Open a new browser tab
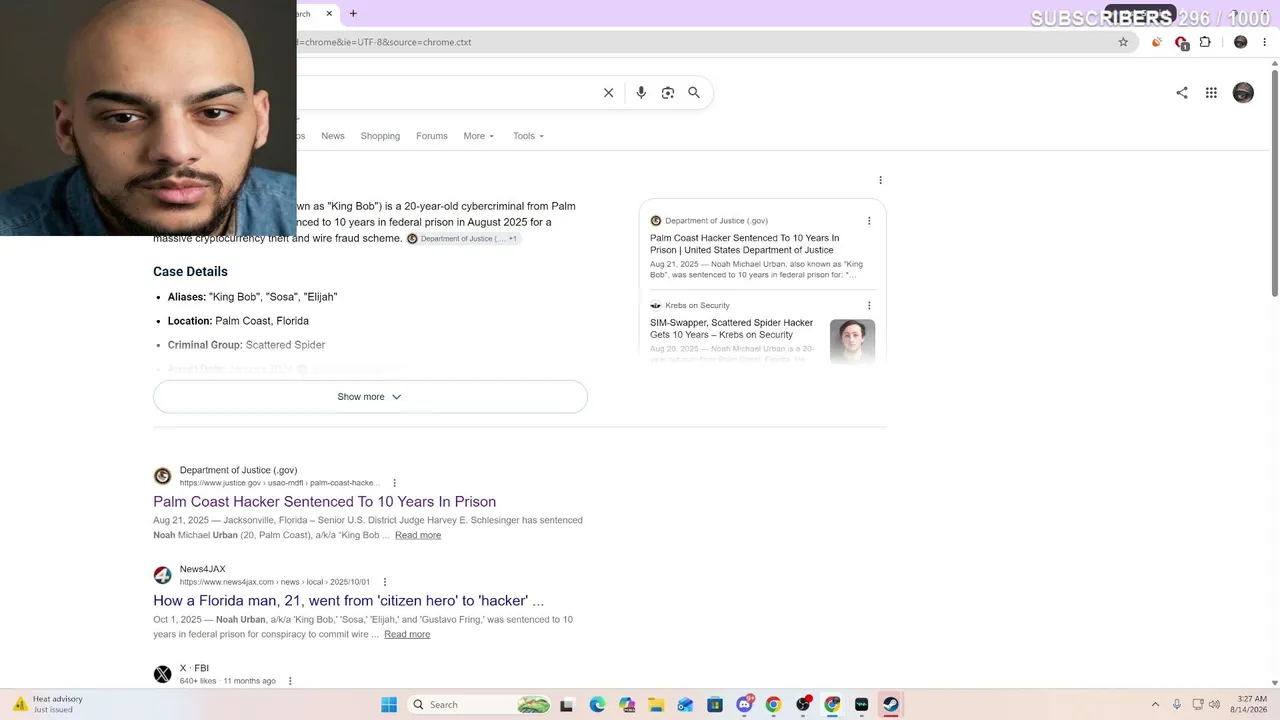 coord(353,14)
